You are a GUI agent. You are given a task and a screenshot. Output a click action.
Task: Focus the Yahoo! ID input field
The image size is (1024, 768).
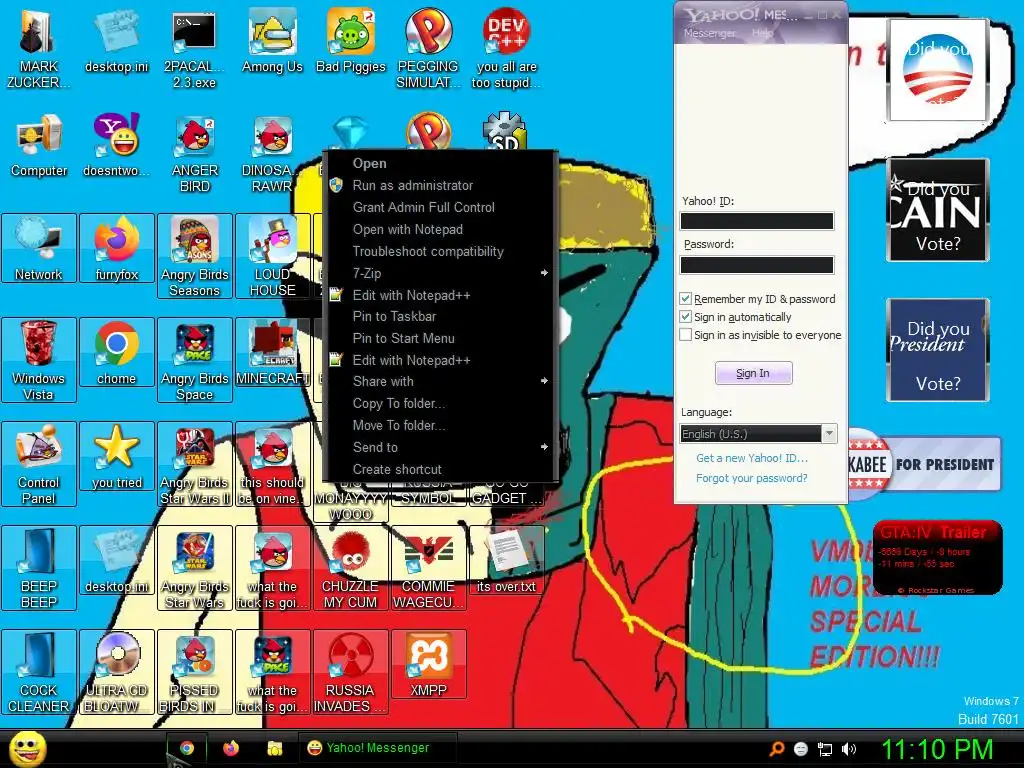pyautogui.click(x=757, y=221)
